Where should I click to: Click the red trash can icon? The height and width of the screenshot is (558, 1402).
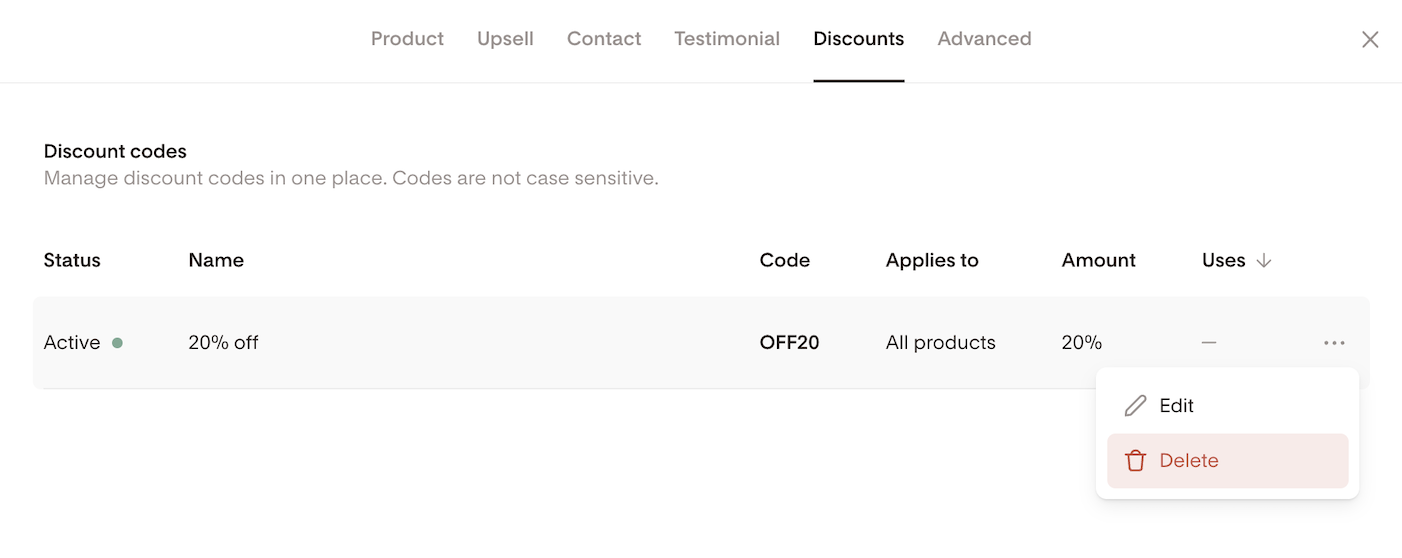1135,461
